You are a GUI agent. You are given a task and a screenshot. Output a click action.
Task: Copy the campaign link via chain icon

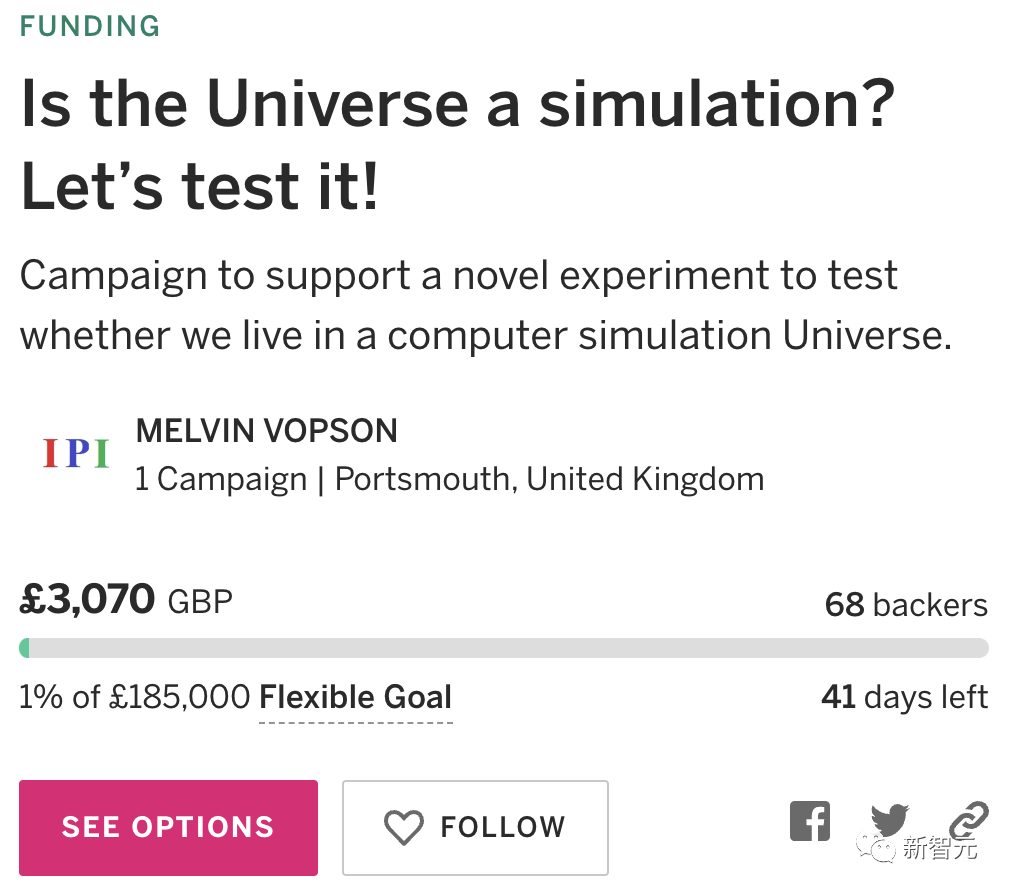point(968,819)
